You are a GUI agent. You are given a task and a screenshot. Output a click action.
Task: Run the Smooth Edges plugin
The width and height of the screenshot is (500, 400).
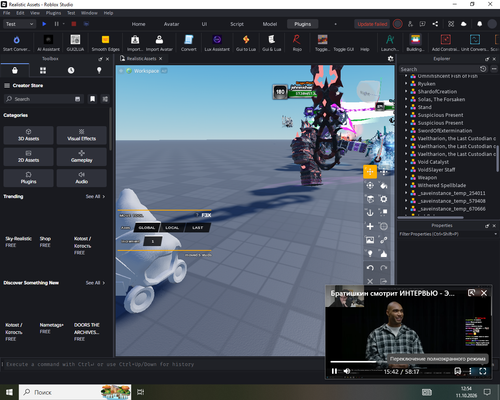point(105,43)
